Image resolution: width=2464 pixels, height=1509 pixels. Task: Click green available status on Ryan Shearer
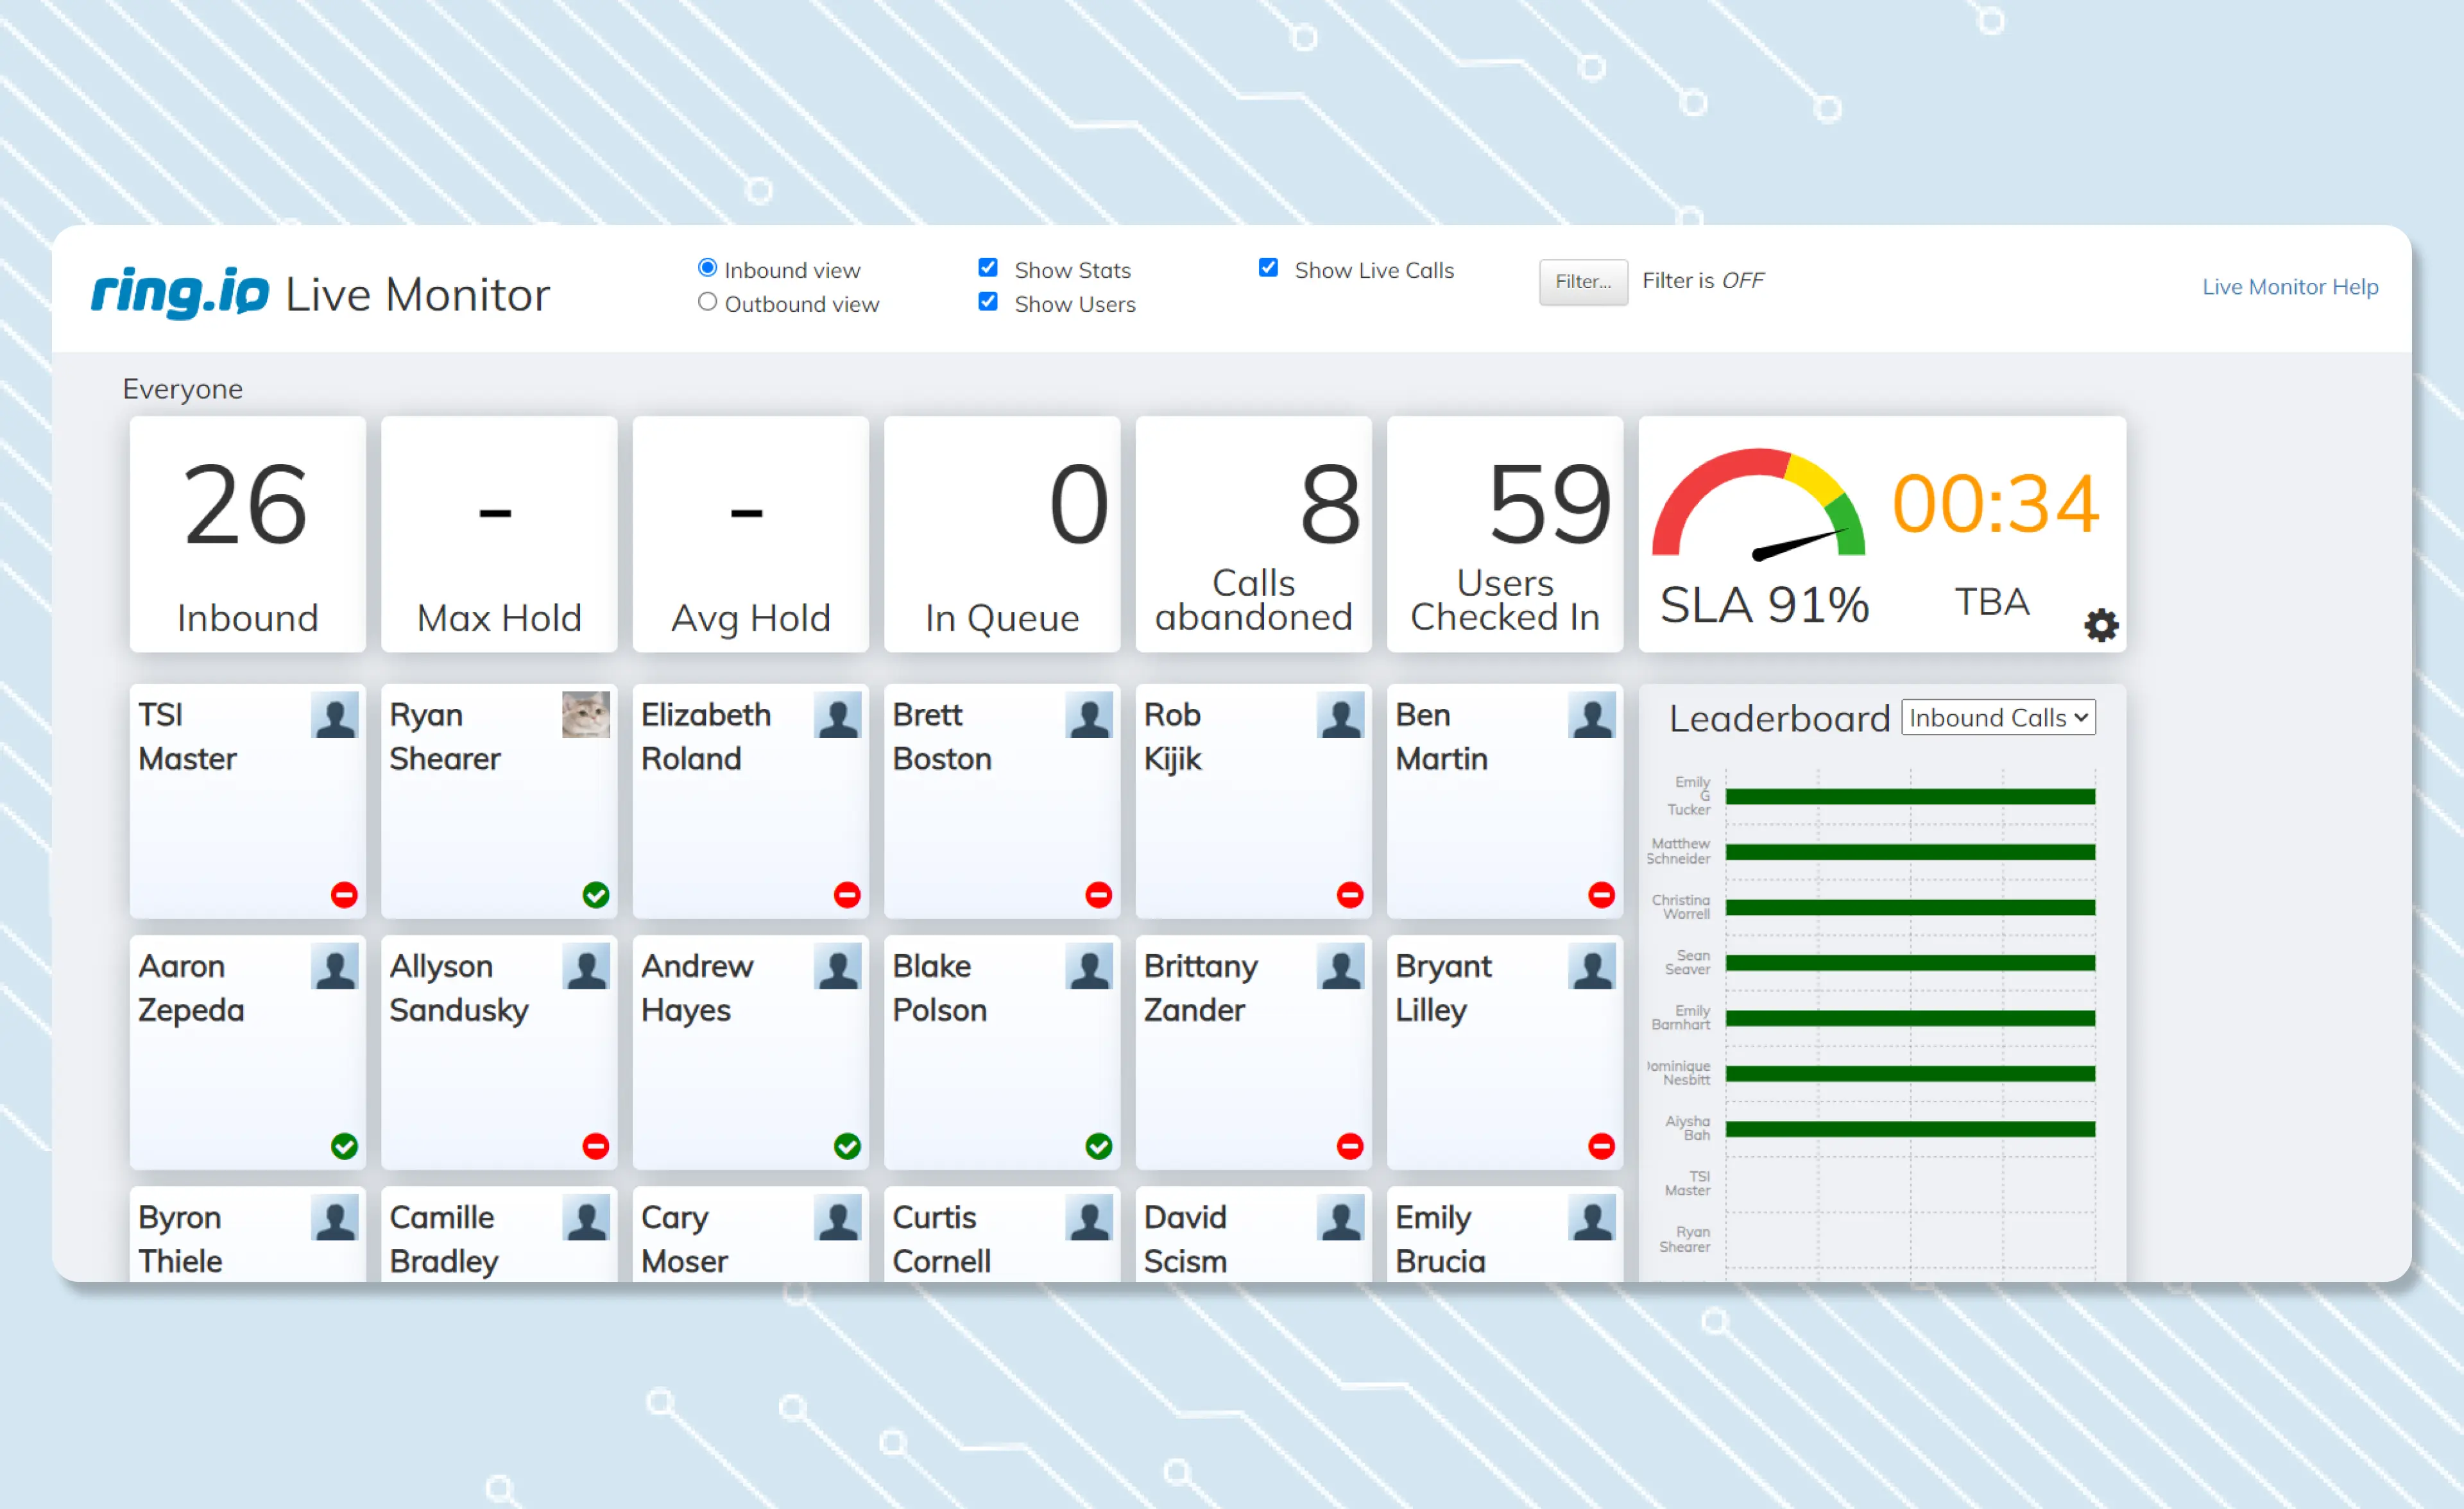point(596,895)
